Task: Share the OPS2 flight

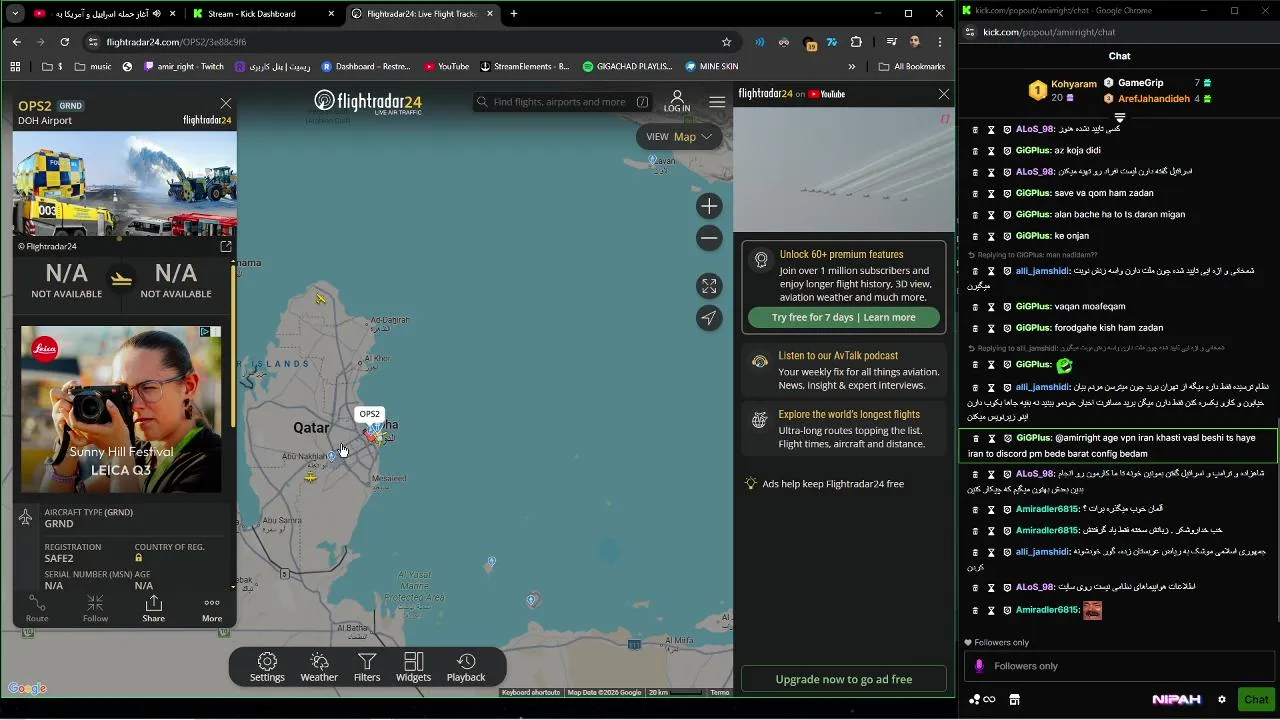Action: (153, 608)
